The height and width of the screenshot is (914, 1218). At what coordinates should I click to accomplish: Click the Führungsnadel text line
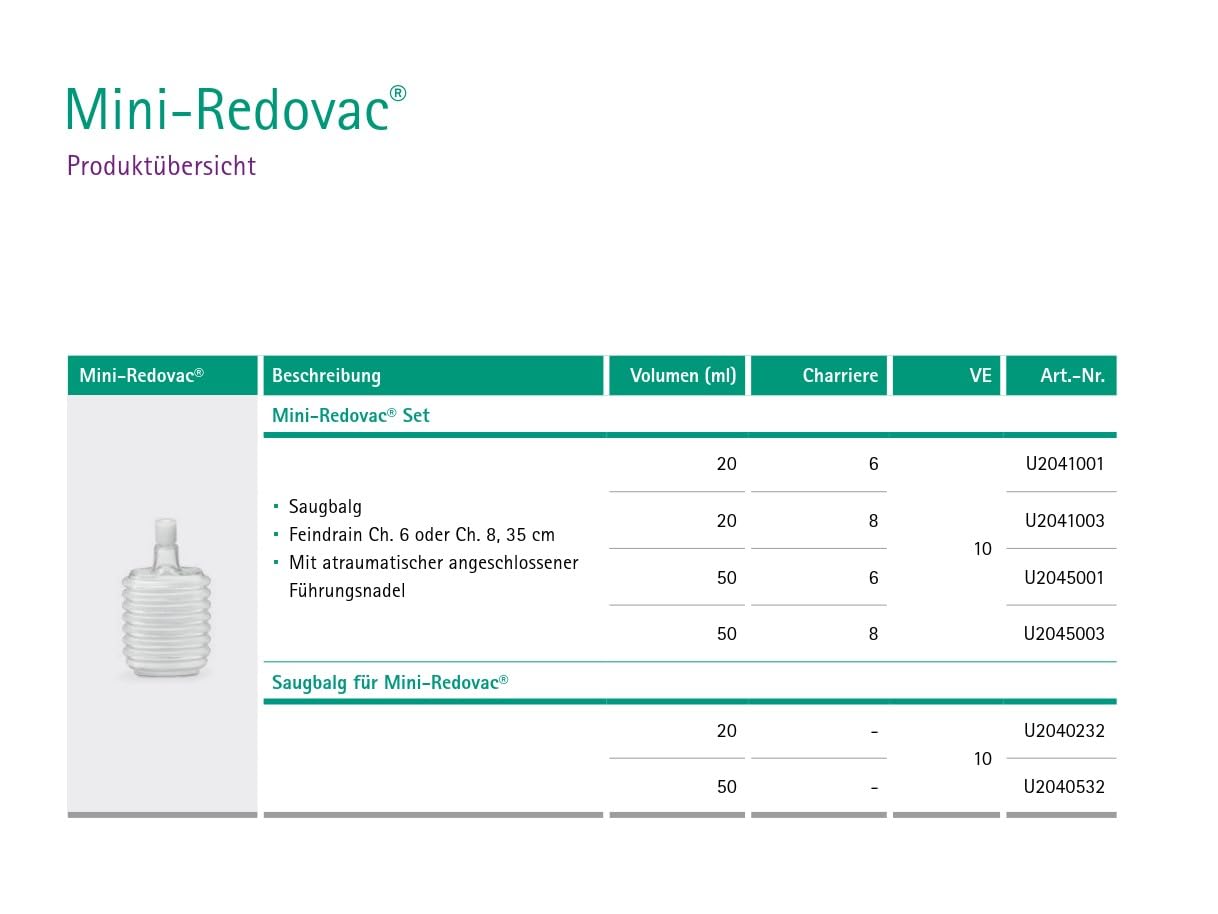(x=347, y=591)
